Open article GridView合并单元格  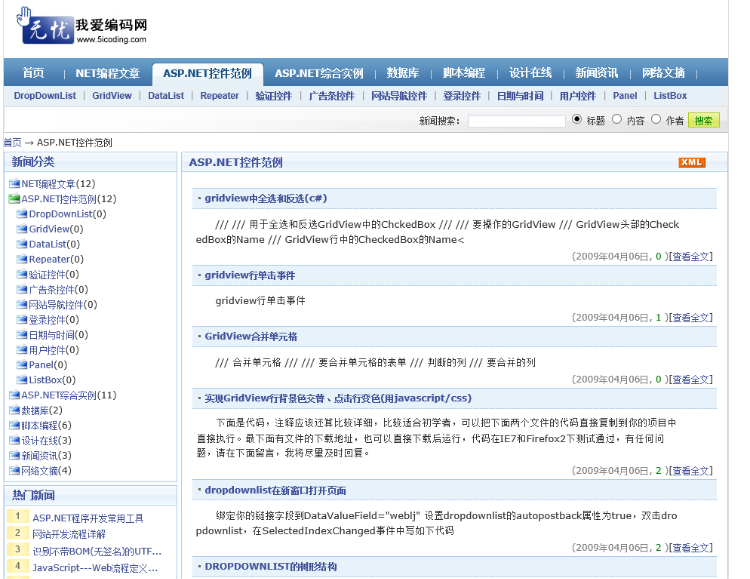[x=251, y=336]
